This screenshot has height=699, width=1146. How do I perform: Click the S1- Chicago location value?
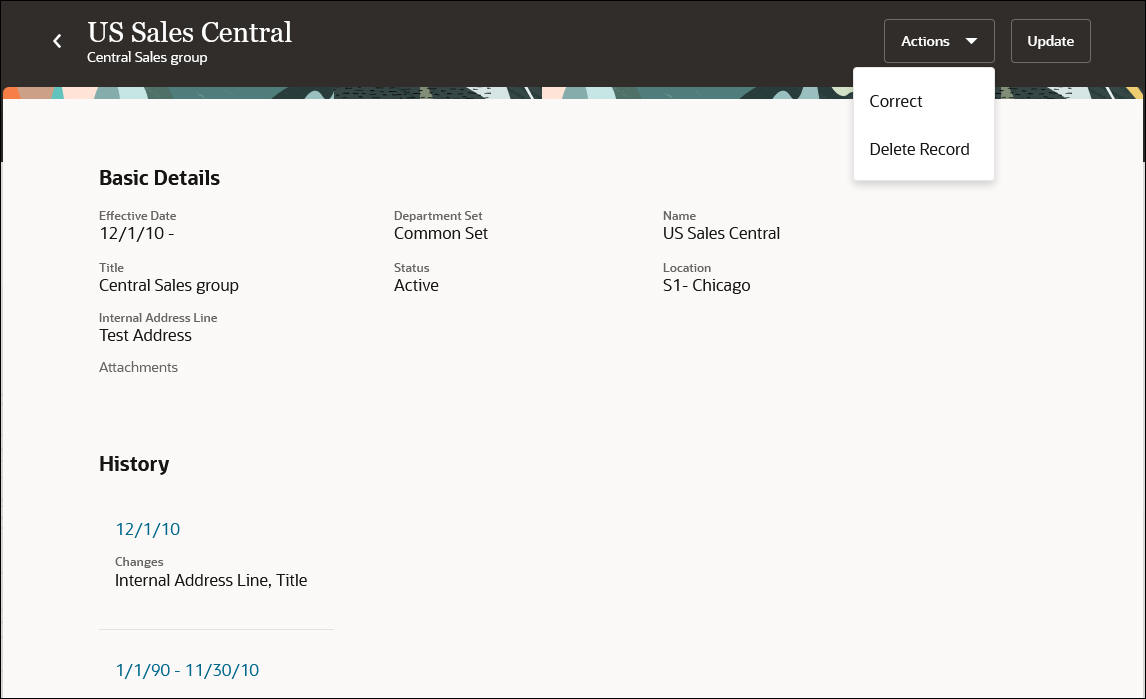(706, 285)
